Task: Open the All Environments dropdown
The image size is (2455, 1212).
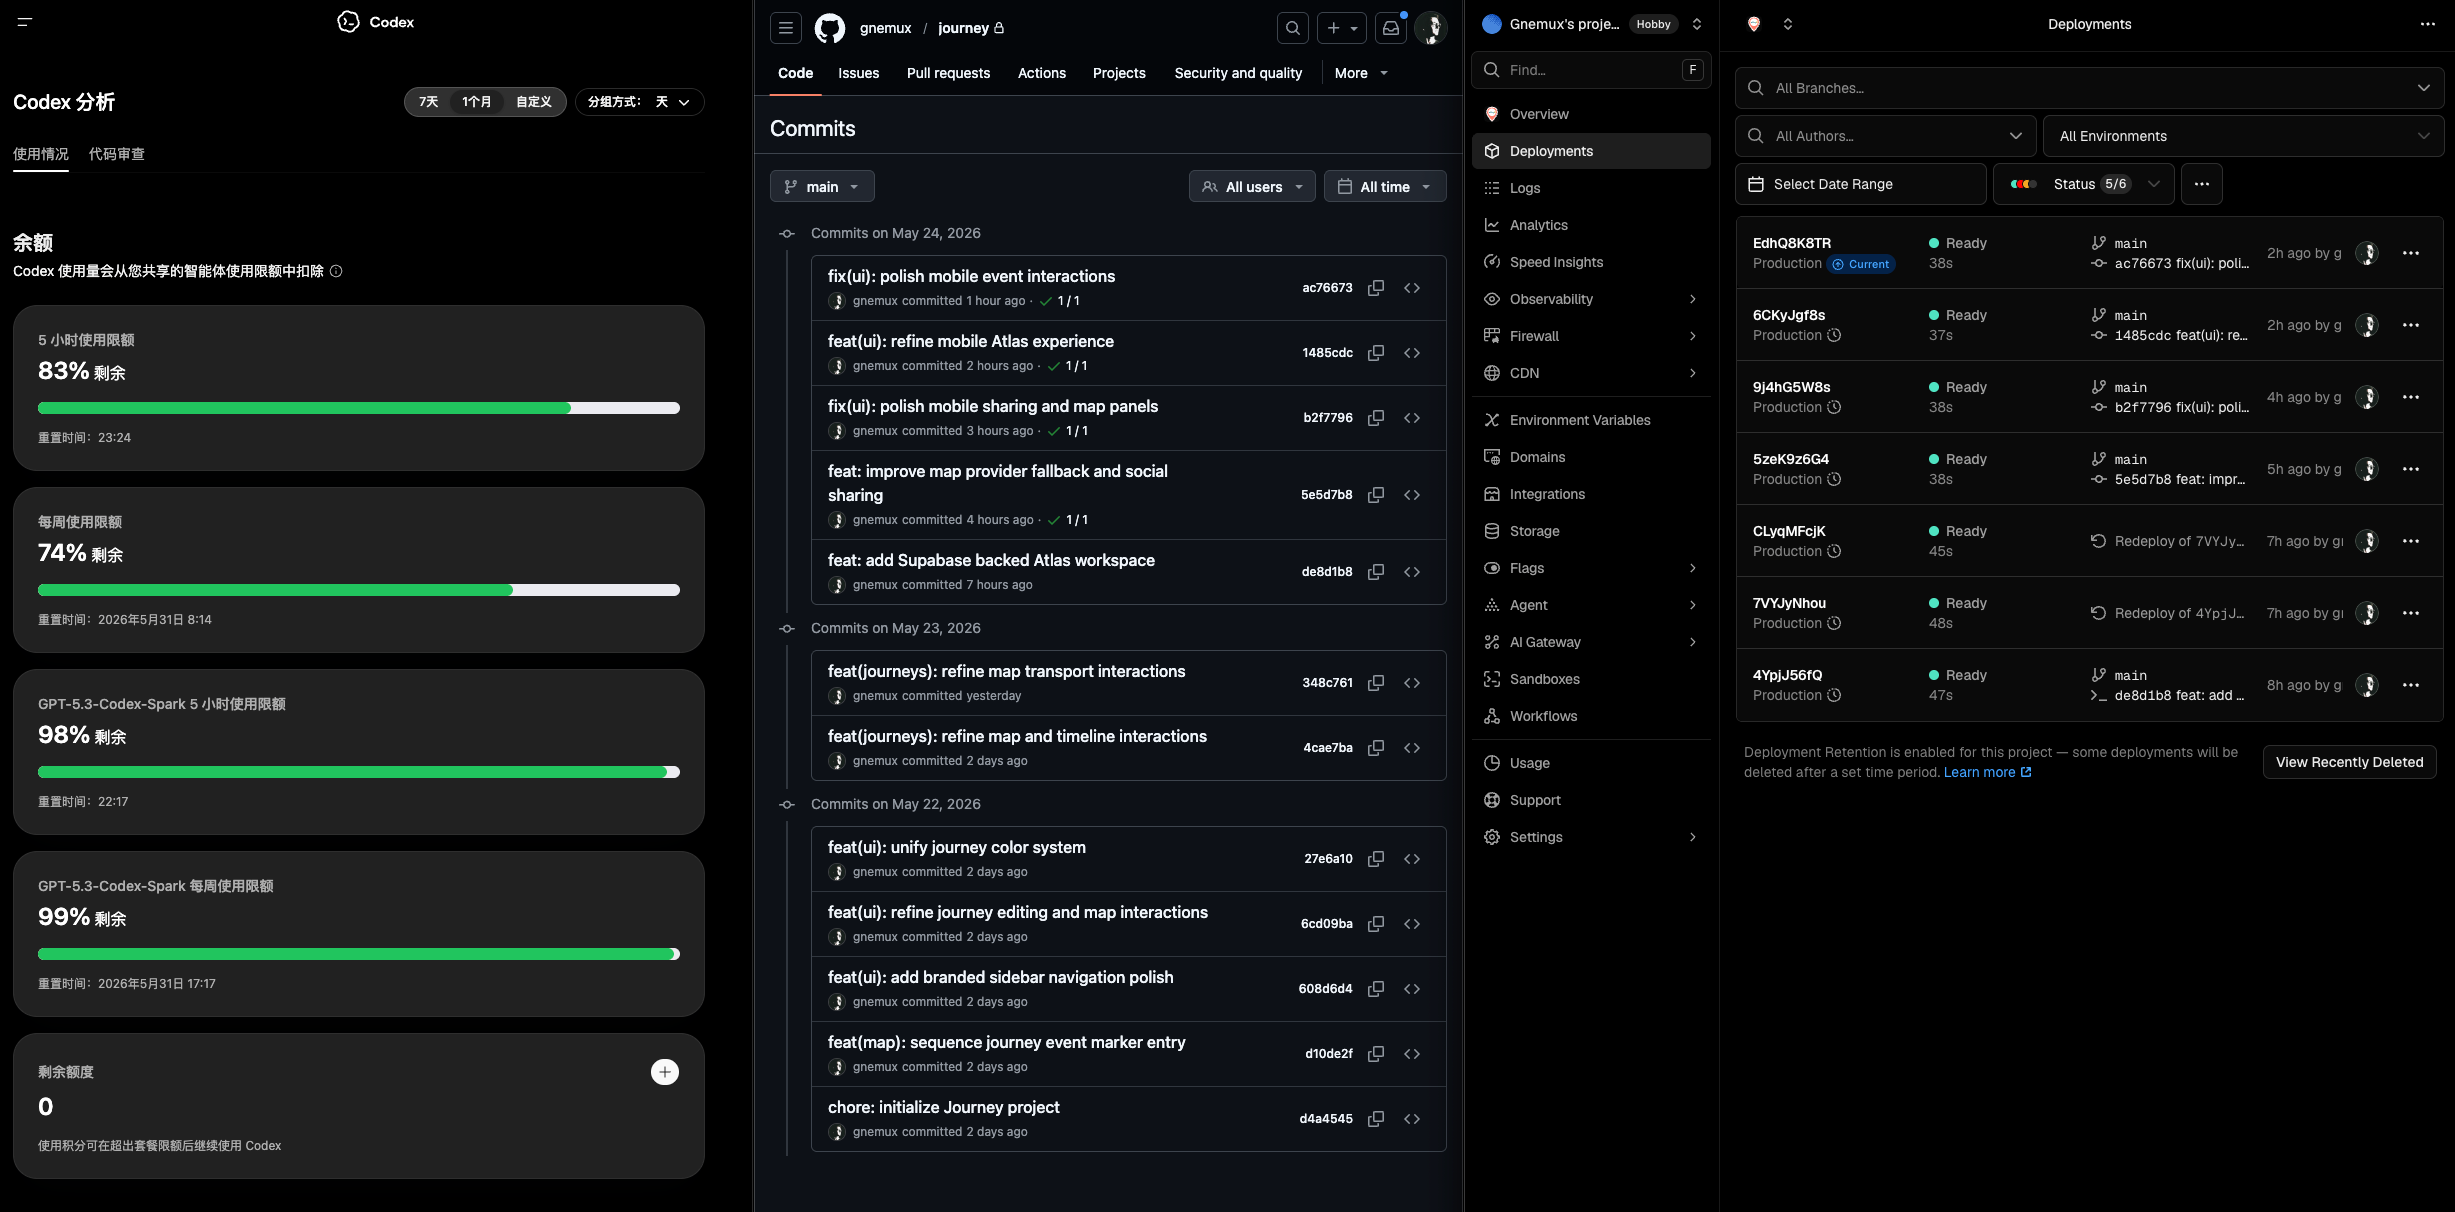Action: pyautogui.click(x=2244, y=136)
